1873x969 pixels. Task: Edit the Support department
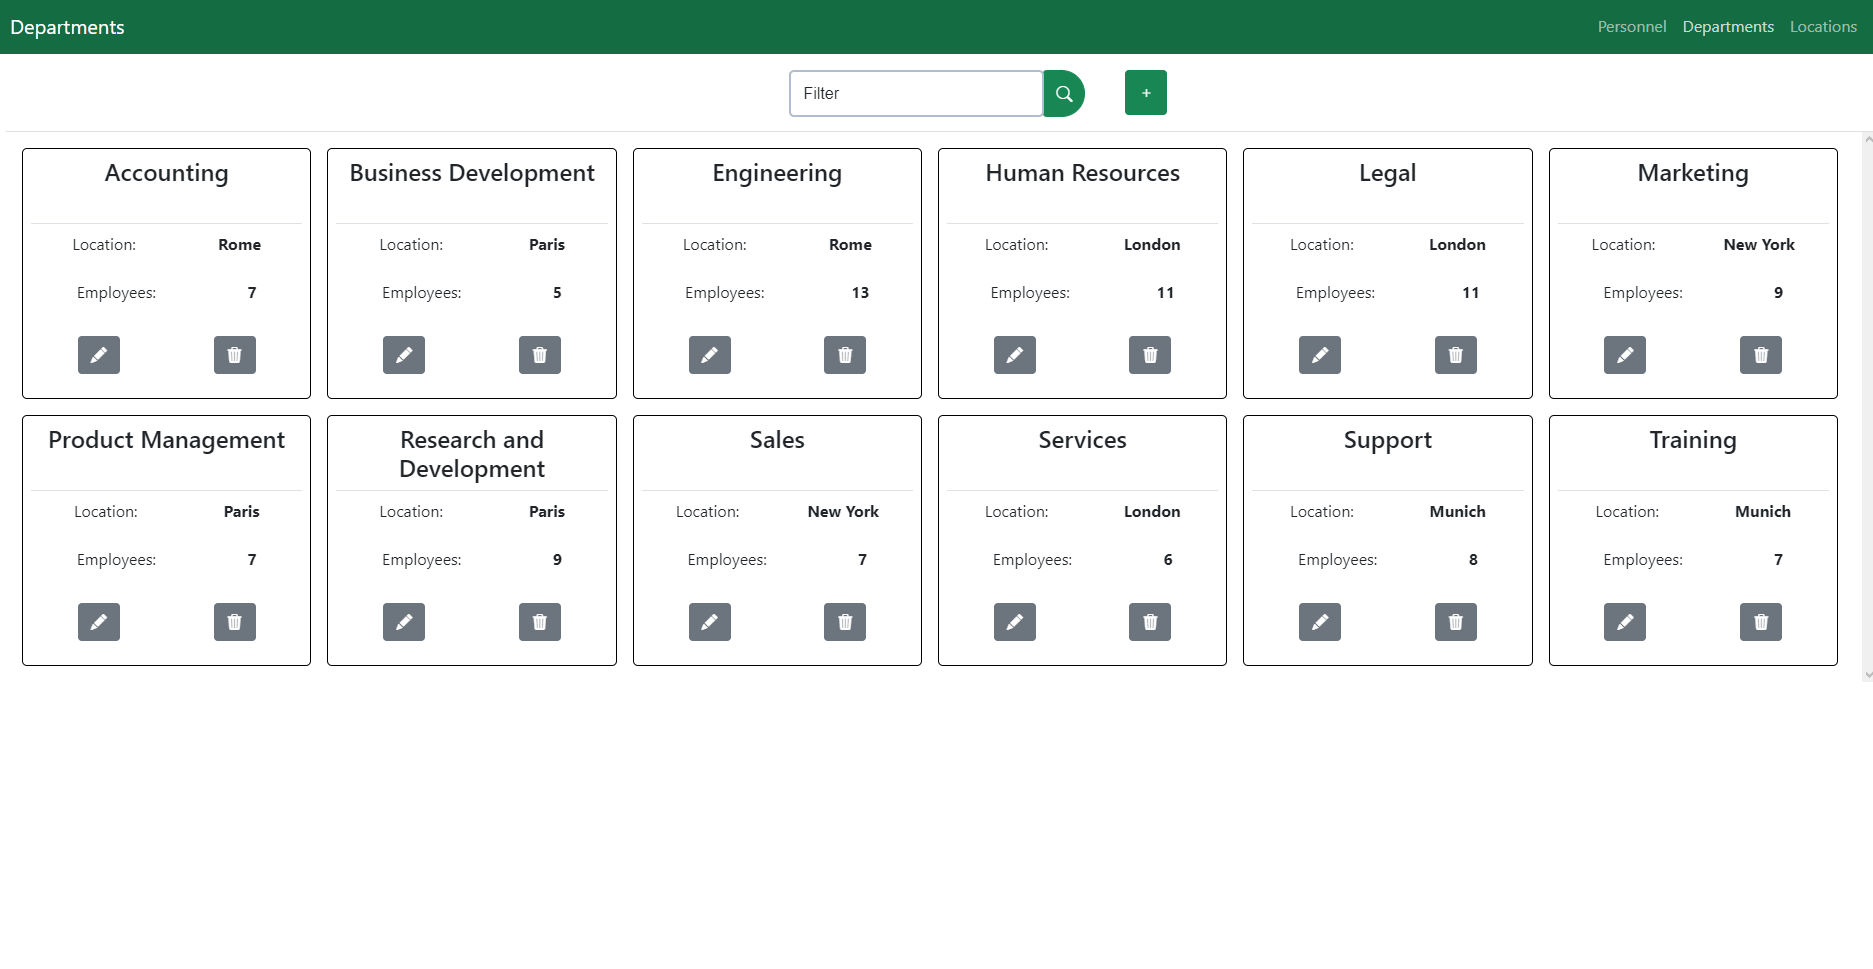[1319, 622]
